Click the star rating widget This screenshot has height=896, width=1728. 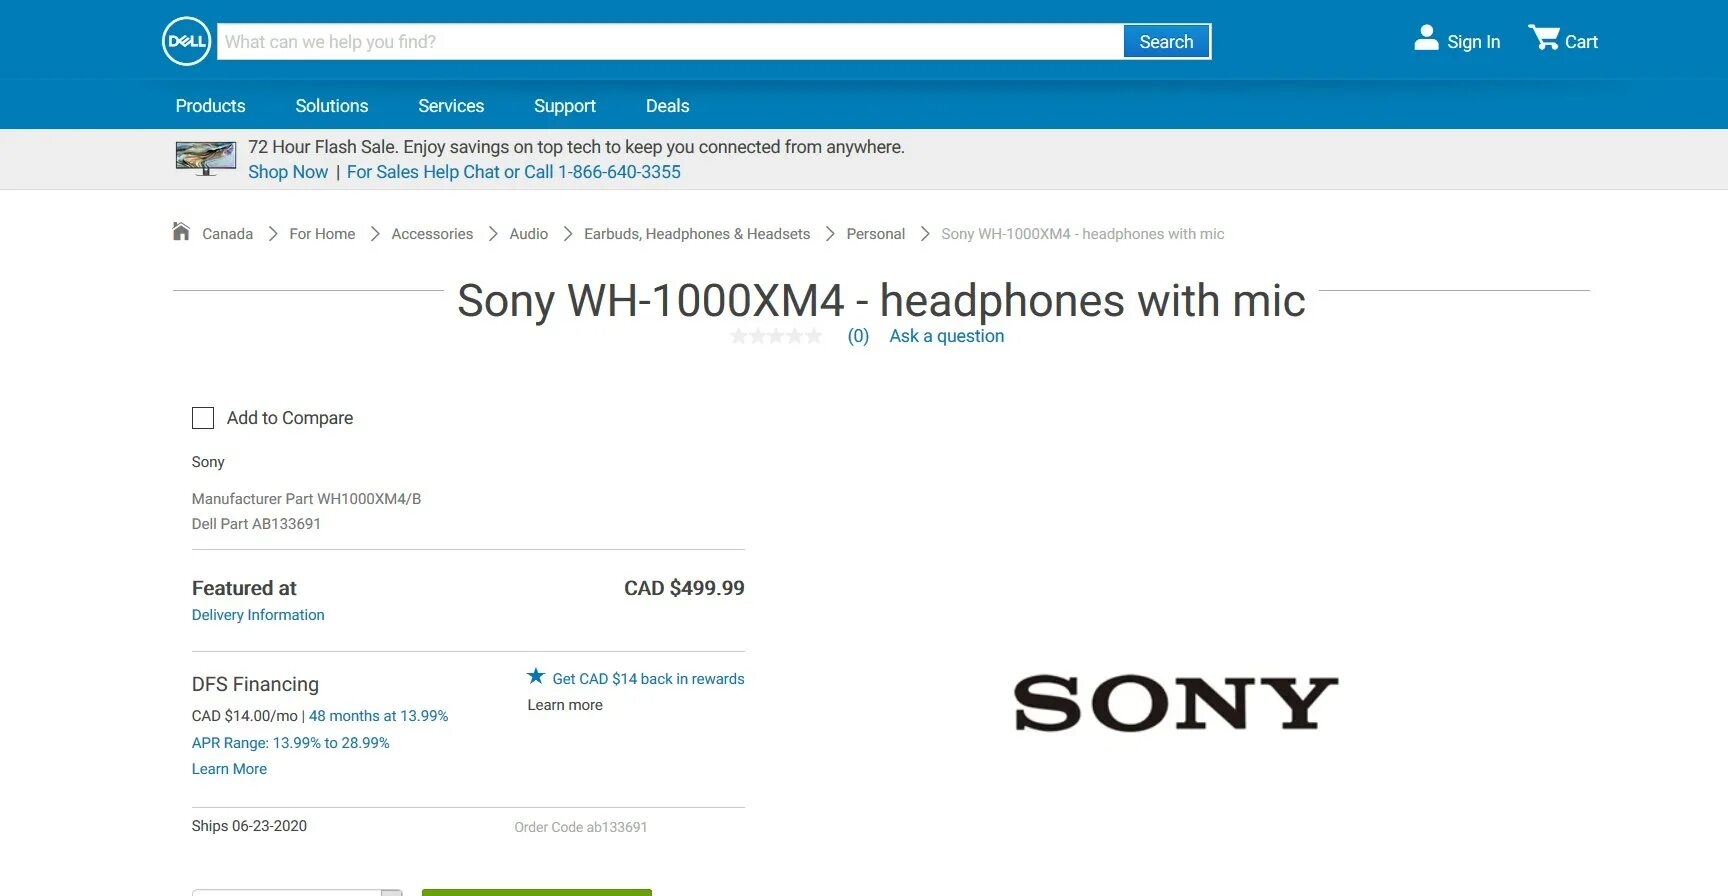pyautogui.click(x=776, y=336)
